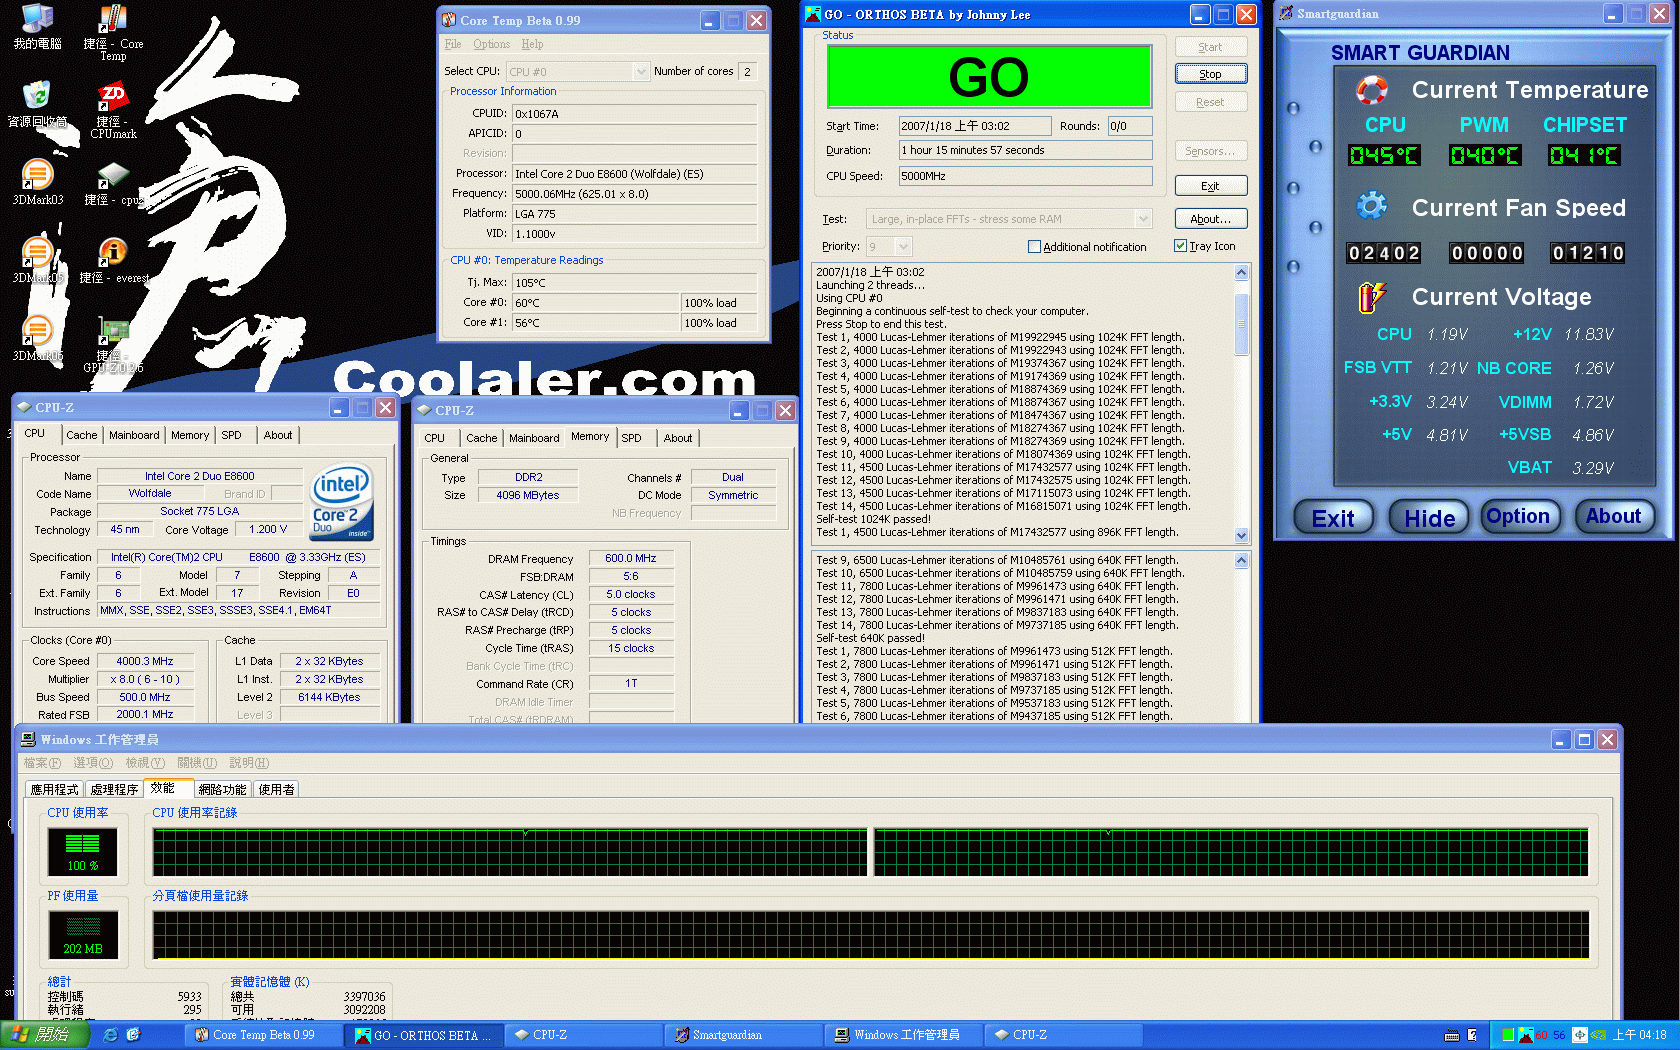Click the 工作管理員 title bar icon

[28, 739]
